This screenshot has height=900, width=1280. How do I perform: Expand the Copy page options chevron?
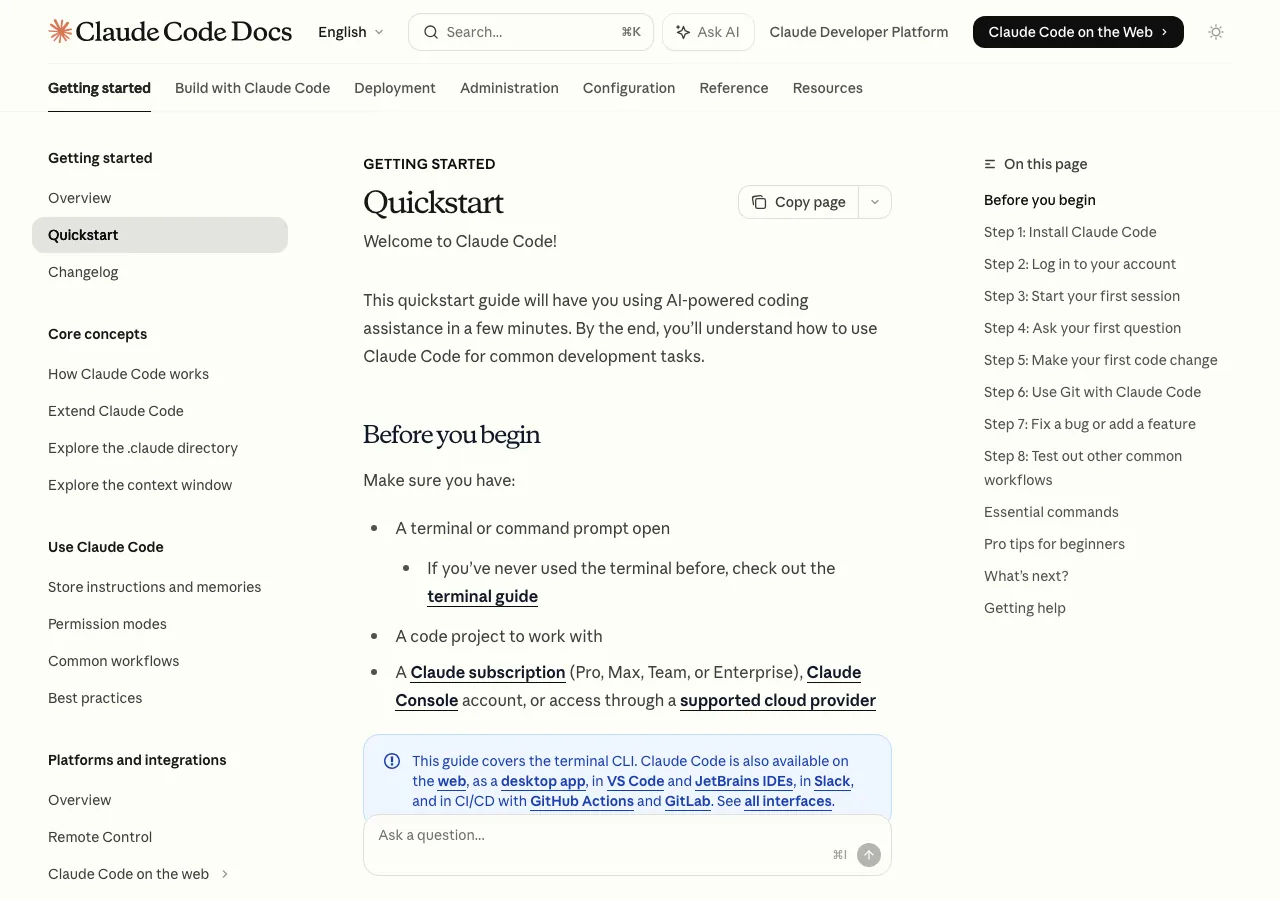[875, 202]
